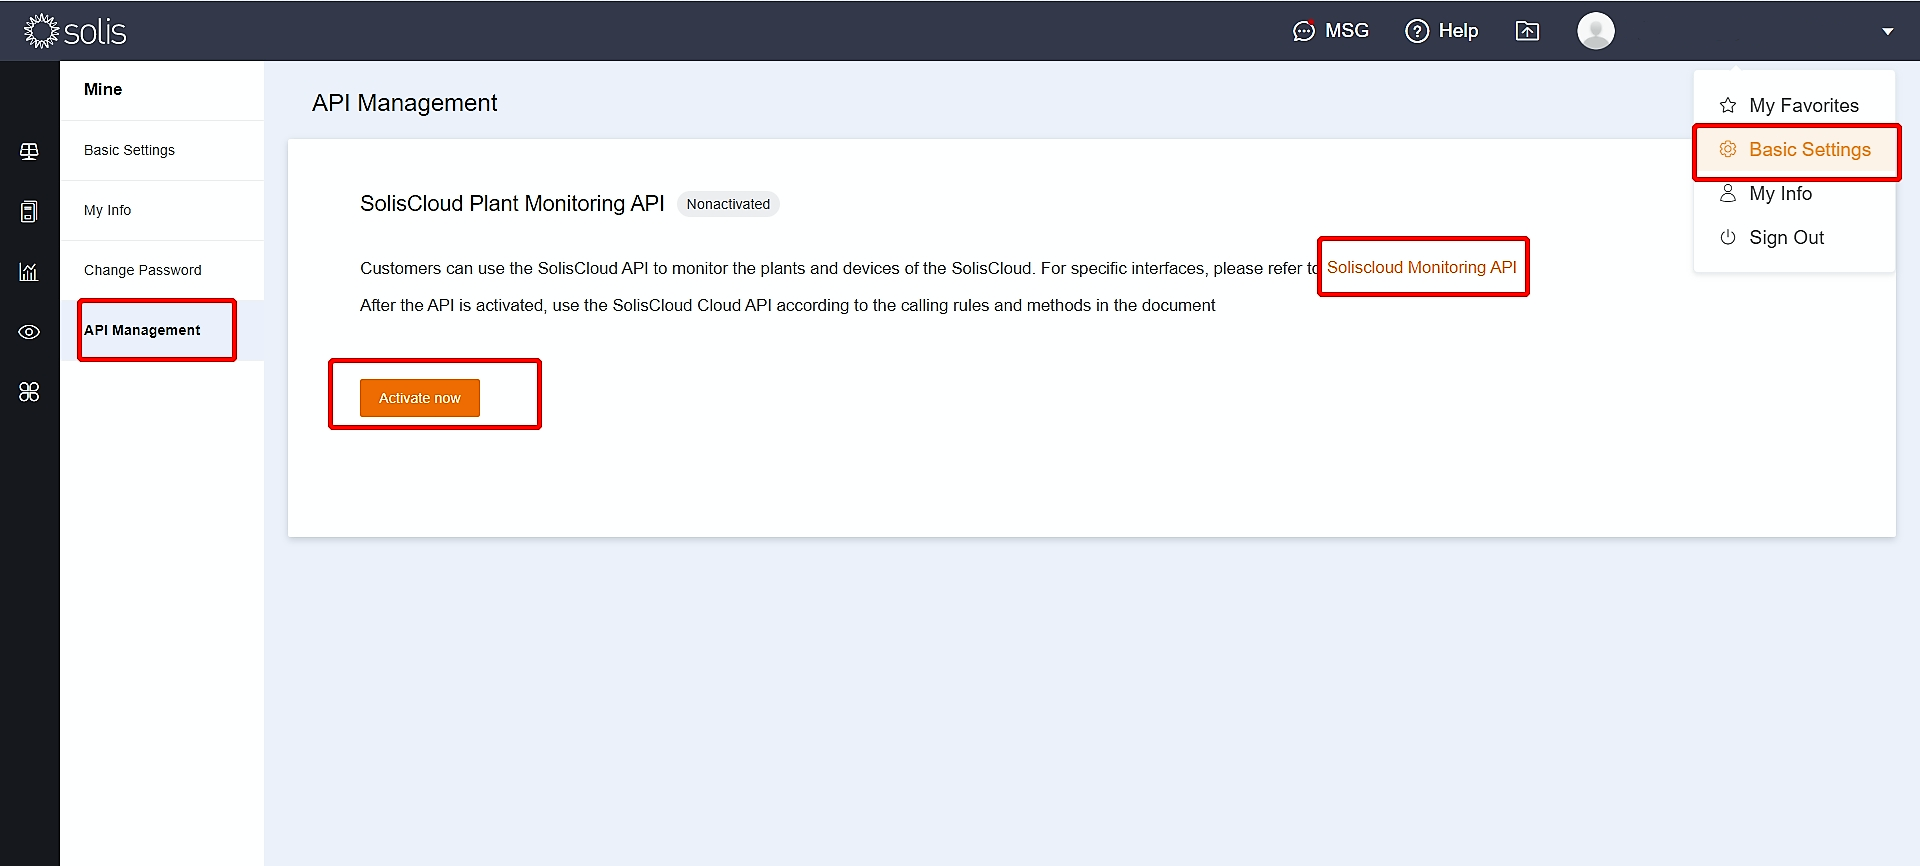Image resolution: width=1920 pixels, height=866 pixels.
Task: Open the Help question-mark icon
Action: [x=1417, y=31]
